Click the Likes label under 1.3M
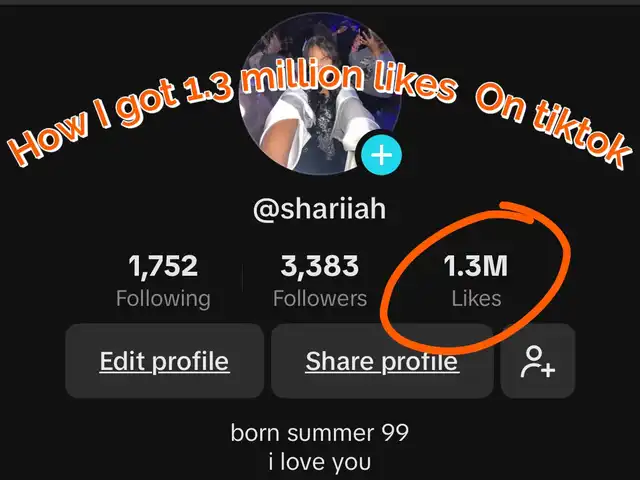The image size is (640, 480). click(476, 299)
